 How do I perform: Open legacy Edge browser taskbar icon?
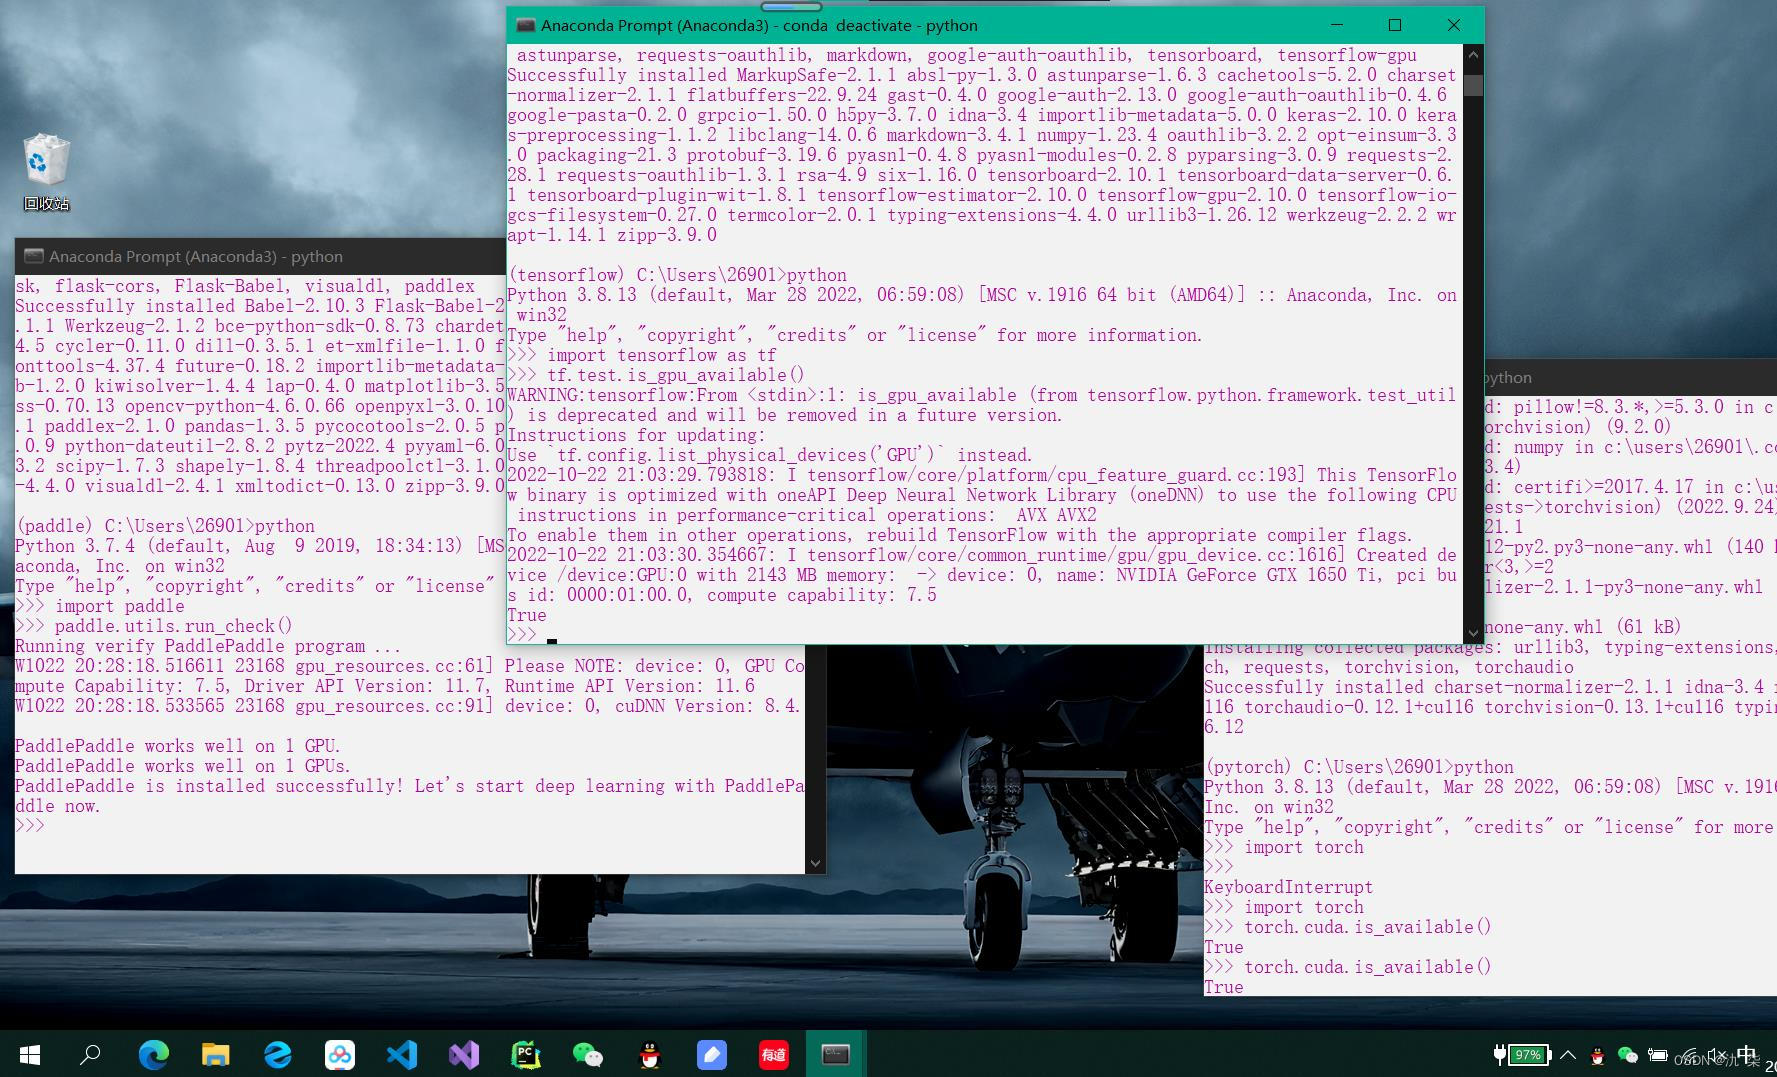277,1054
